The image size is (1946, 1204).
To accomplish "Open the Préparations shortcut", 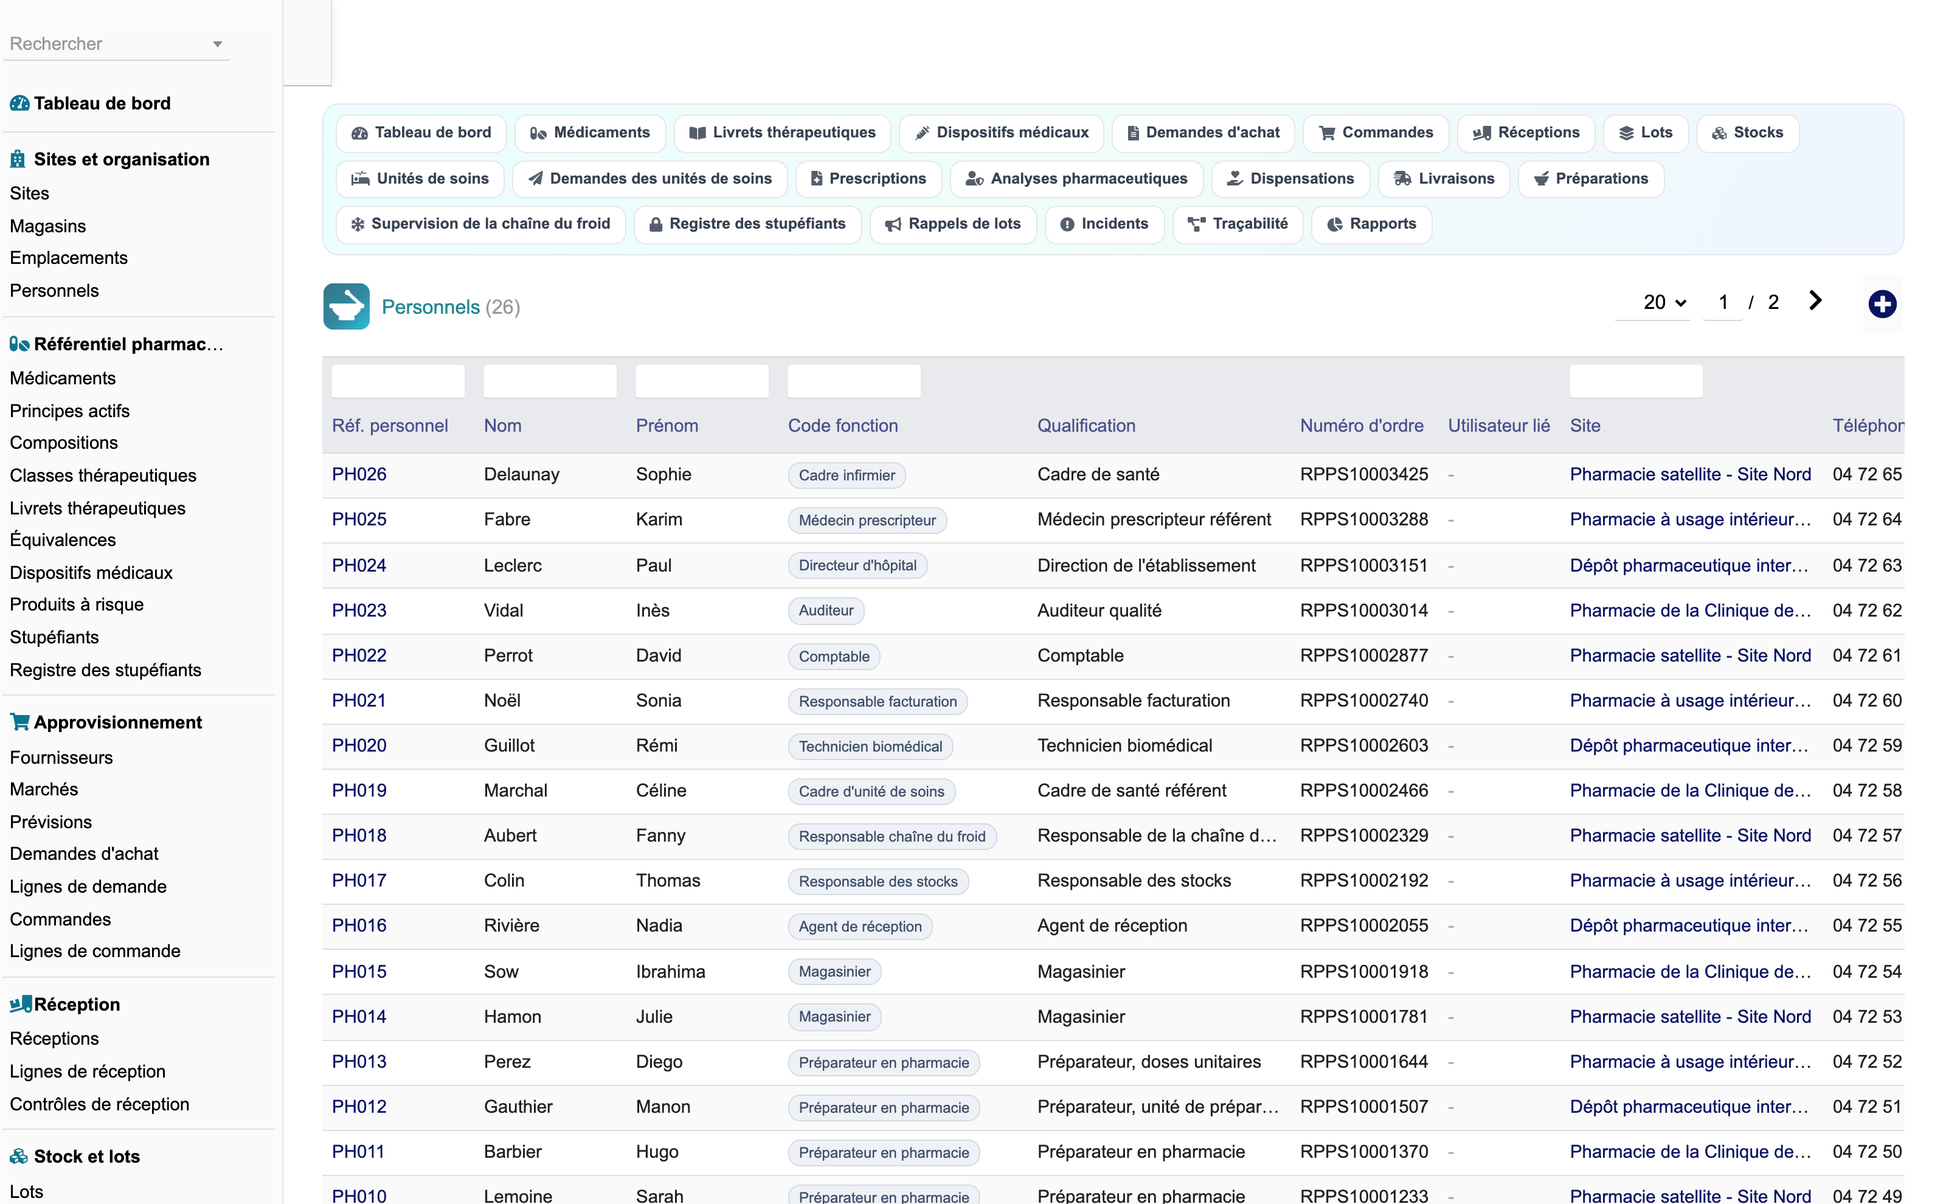I will [x=1591, y=179].
